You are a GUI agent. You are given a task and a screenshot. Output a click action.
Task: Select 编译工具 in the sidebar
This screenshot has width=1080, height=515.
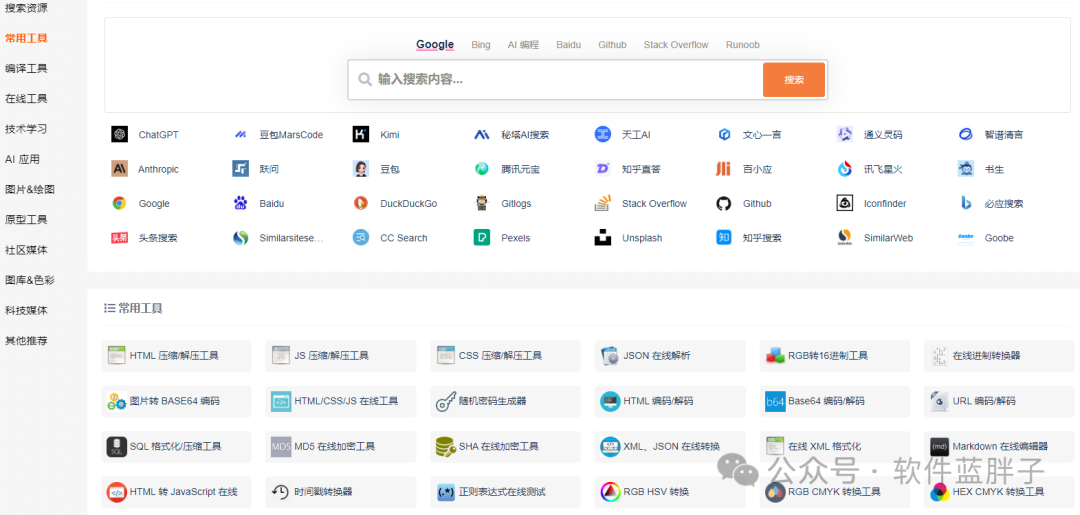26,68
